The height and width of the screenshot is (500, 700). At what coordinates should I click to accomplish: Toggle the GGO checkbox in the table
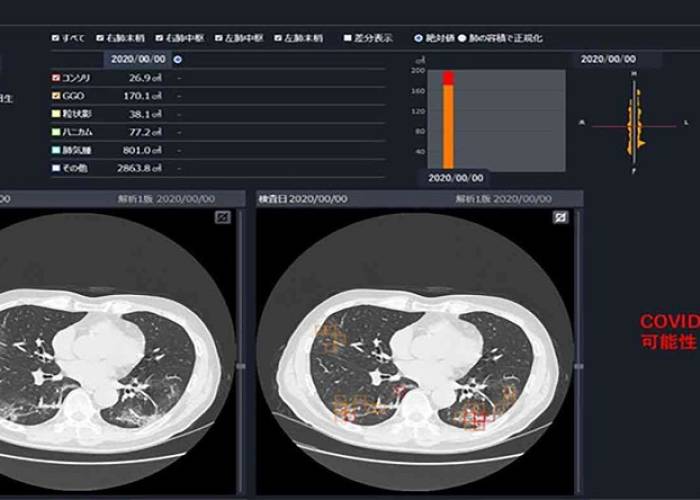(56, 96)
